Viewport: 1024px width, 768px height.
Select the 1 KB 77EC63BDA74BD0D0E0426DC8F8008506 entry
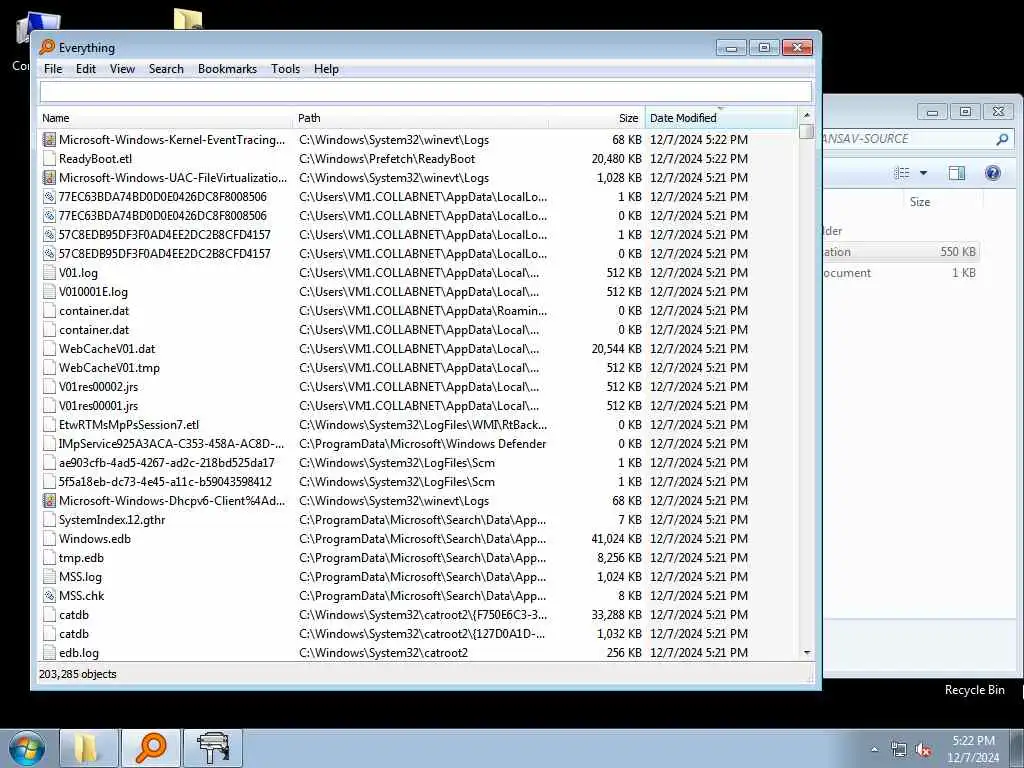pos(163,197)
